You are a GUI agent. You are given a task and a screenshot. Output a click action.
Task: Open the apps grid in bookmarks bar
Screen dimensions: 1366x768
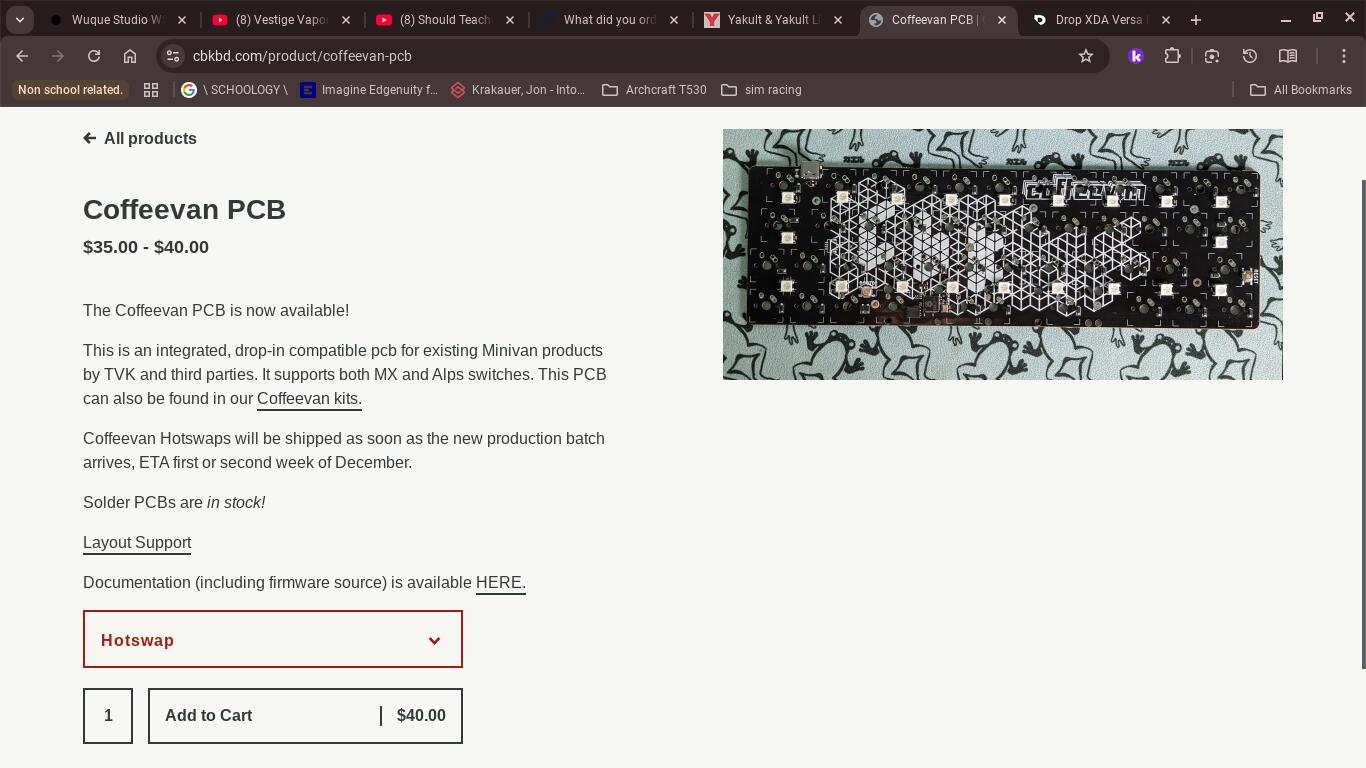tap(151, 90)
